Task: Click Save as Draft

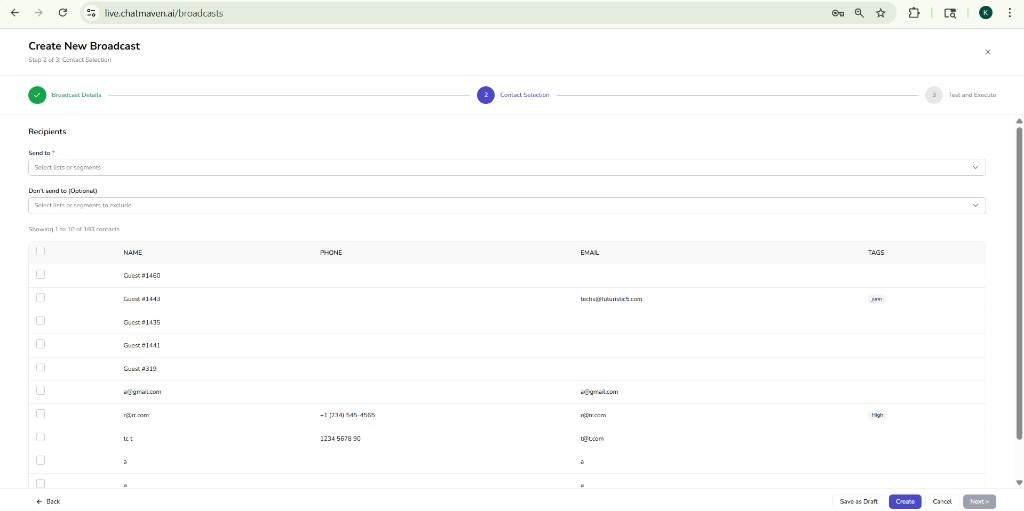Action: (859, 501)
